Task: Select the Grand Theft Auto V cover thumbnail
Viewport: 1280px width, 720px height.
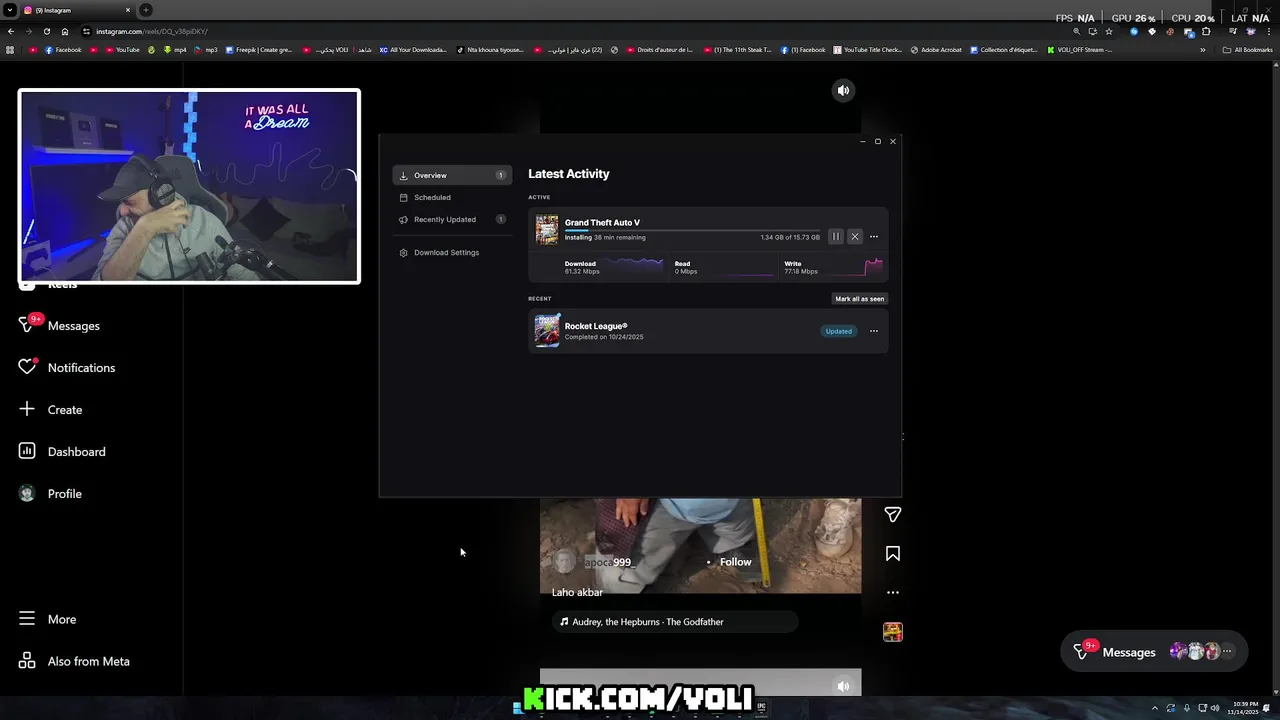Action: [547, 230]
